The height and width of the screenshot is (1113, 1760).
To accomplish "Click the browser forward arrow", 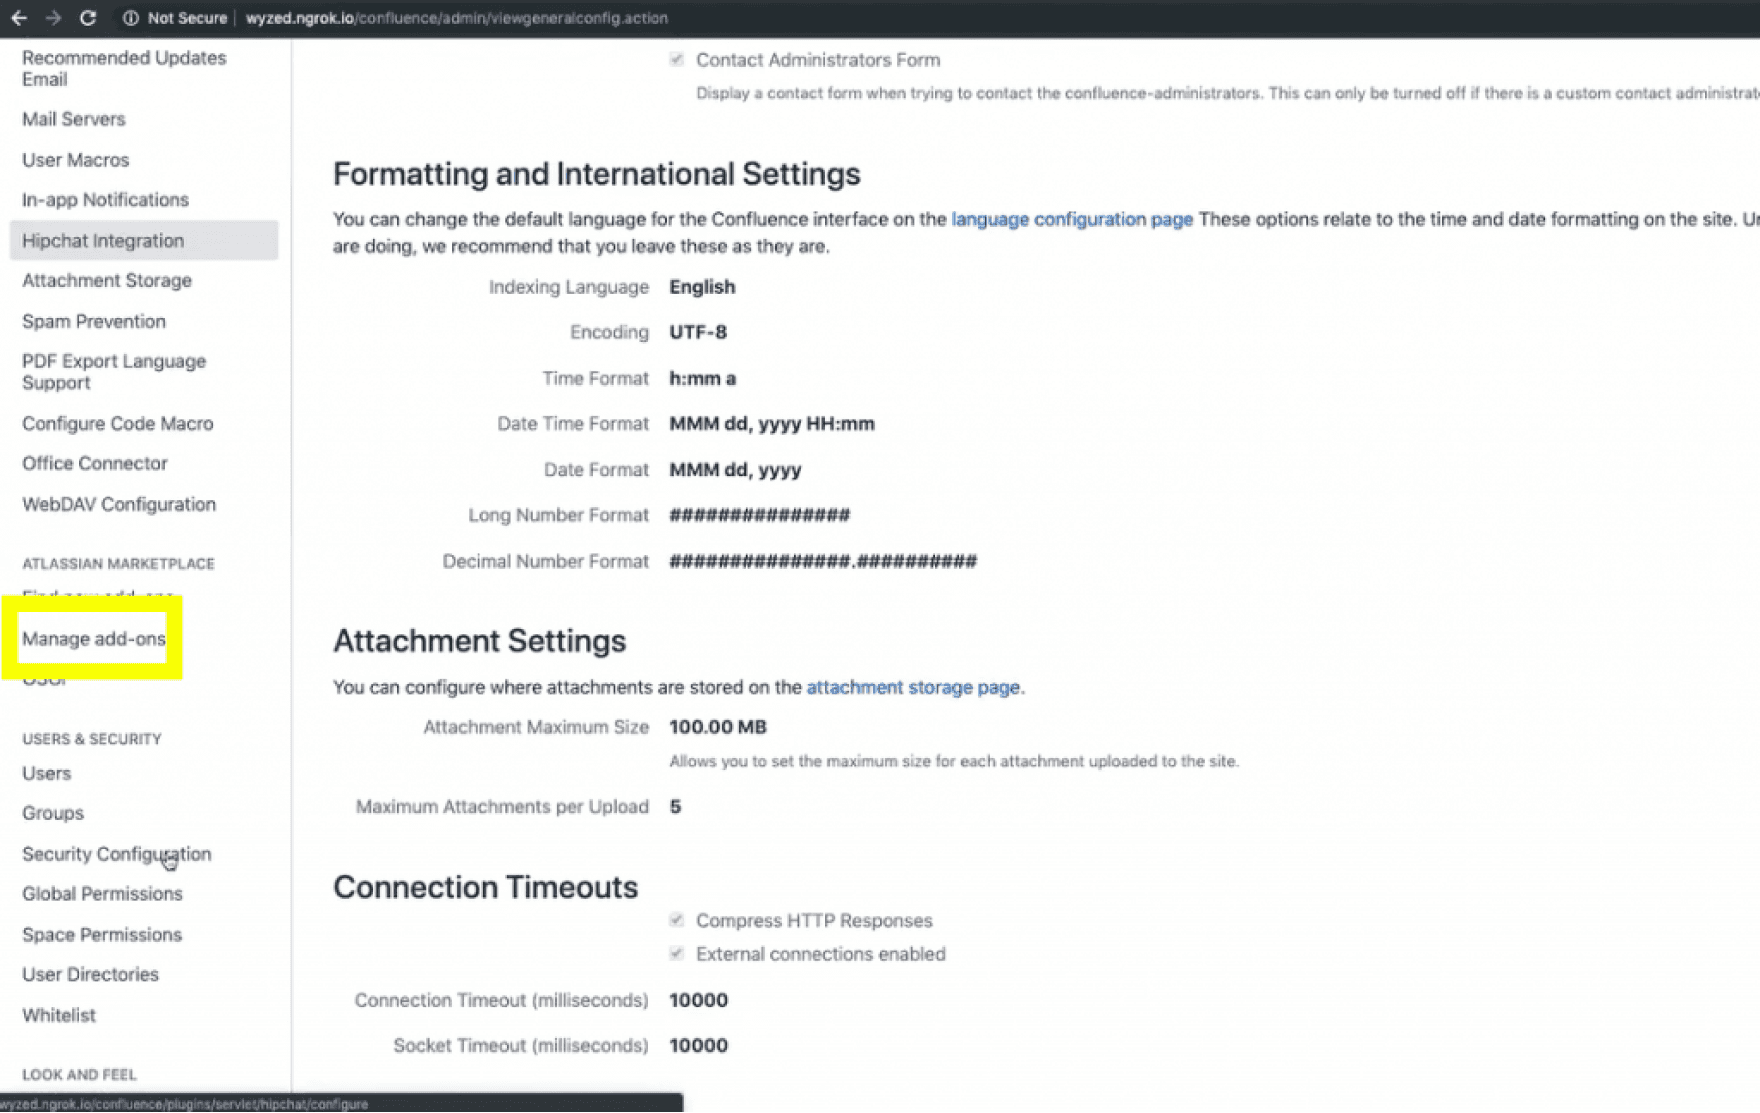I will (53, 18).
